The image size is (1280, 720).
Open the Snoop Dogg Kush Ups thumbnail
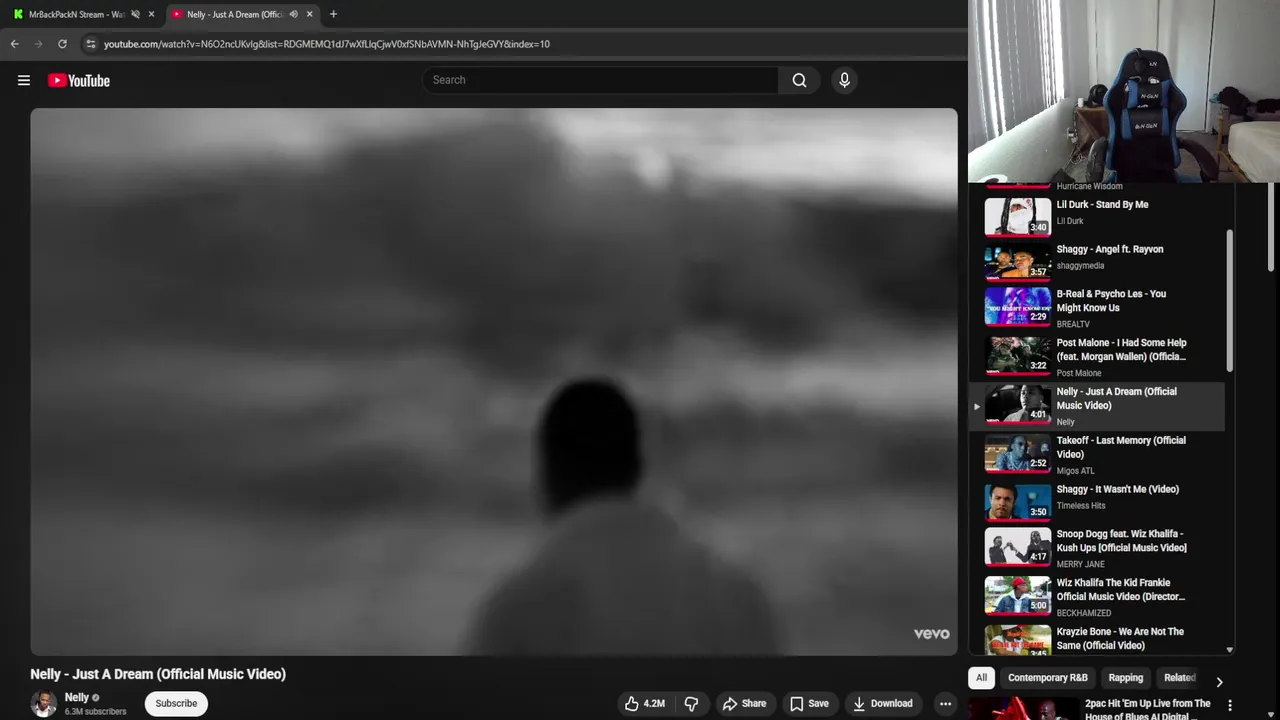pos(1018,547)
